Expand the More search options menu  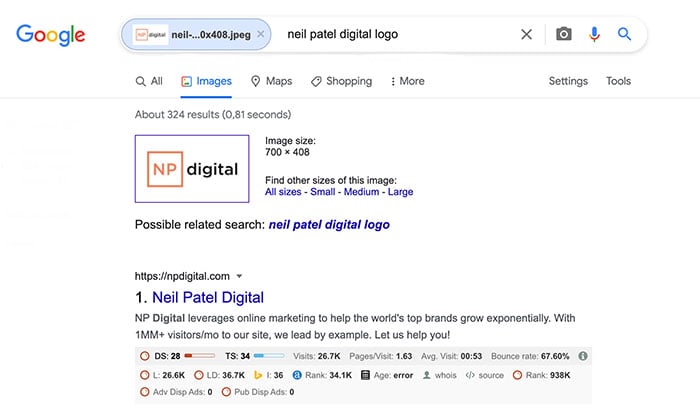[x=407, y=81]
